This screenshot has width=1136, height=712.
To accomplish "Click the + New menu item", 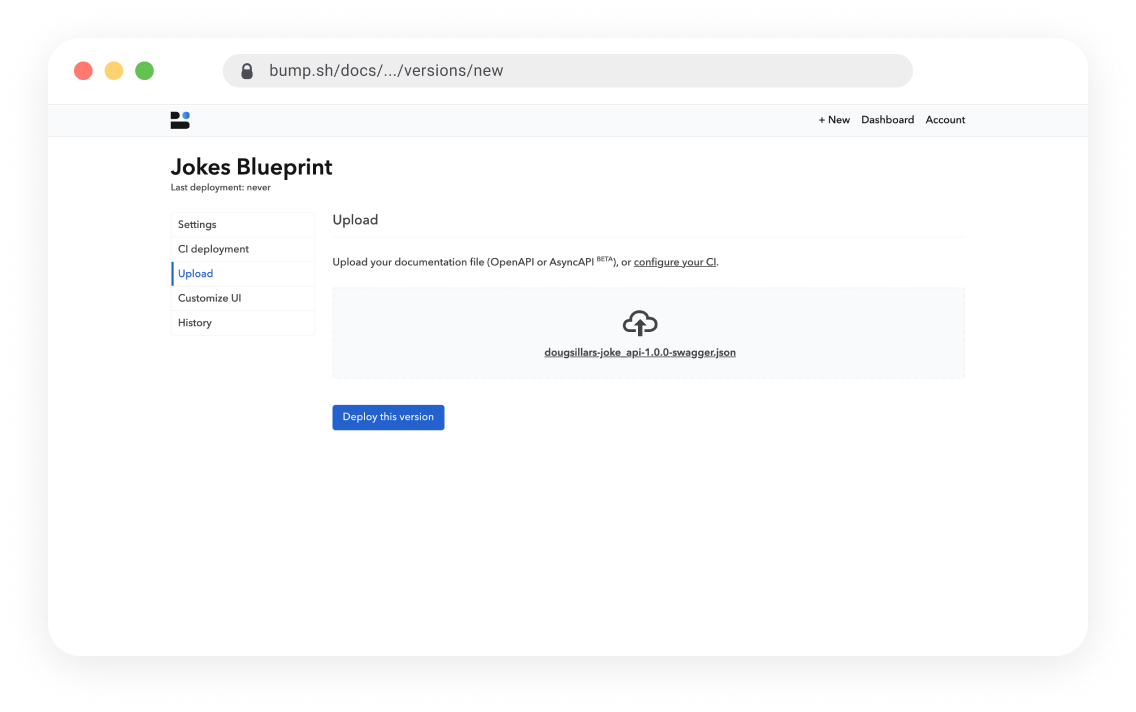I will coord(834,119).
